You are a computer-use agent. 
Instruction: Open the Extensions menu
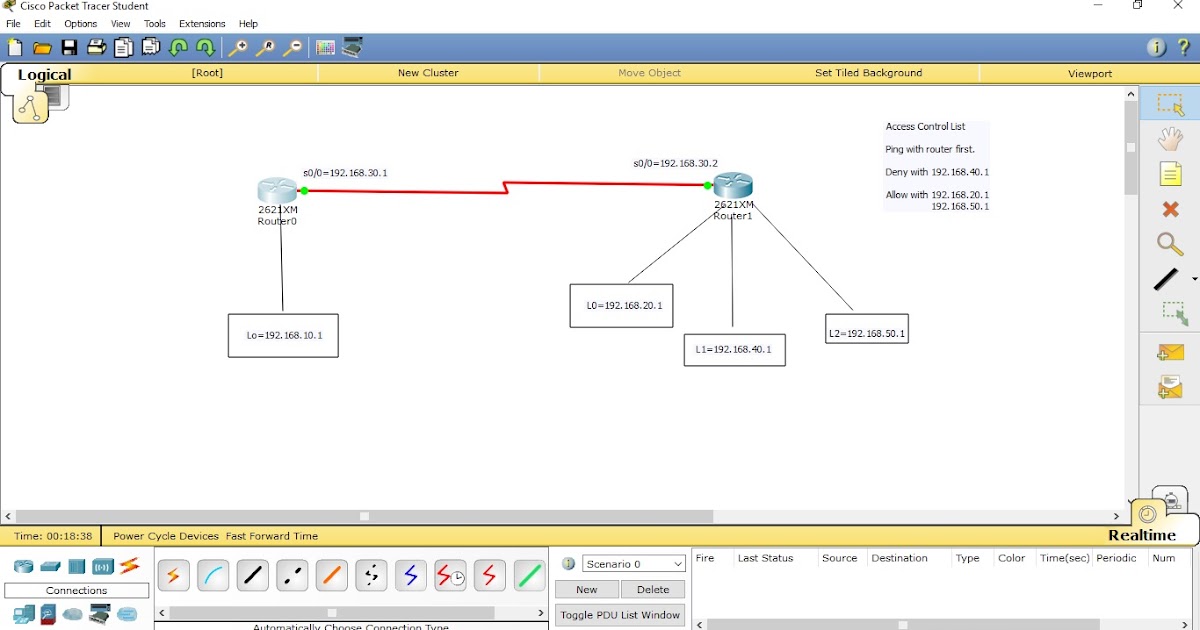pos(202,23)
